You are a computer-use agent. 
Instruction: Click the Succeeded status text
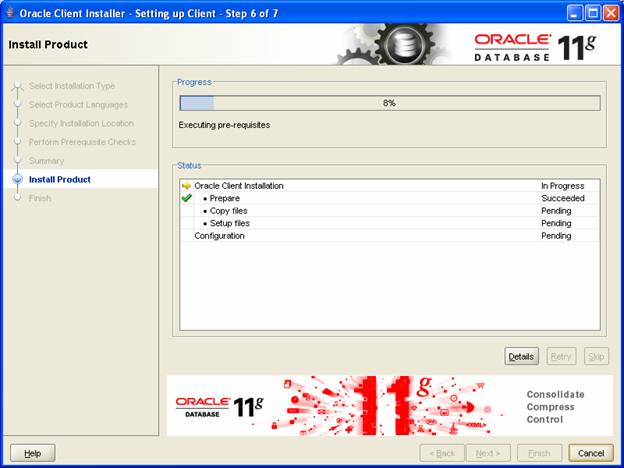pyautogui.click(x=563, y=198)
